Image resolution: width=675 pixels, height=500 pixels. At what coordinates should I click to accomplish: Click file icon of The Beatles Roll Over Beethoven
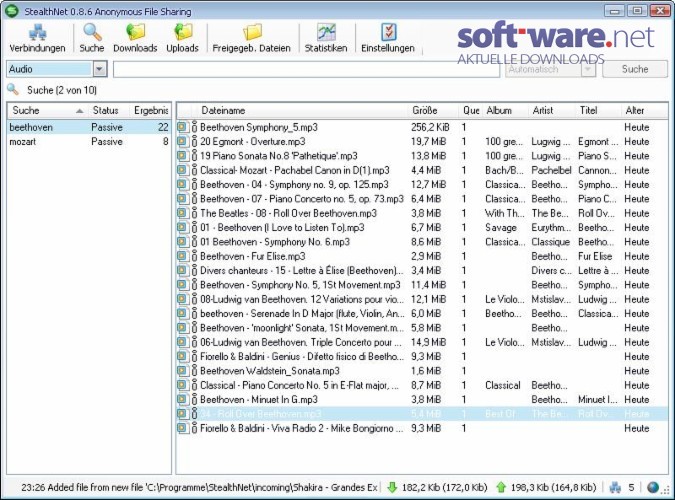(183, 213)
